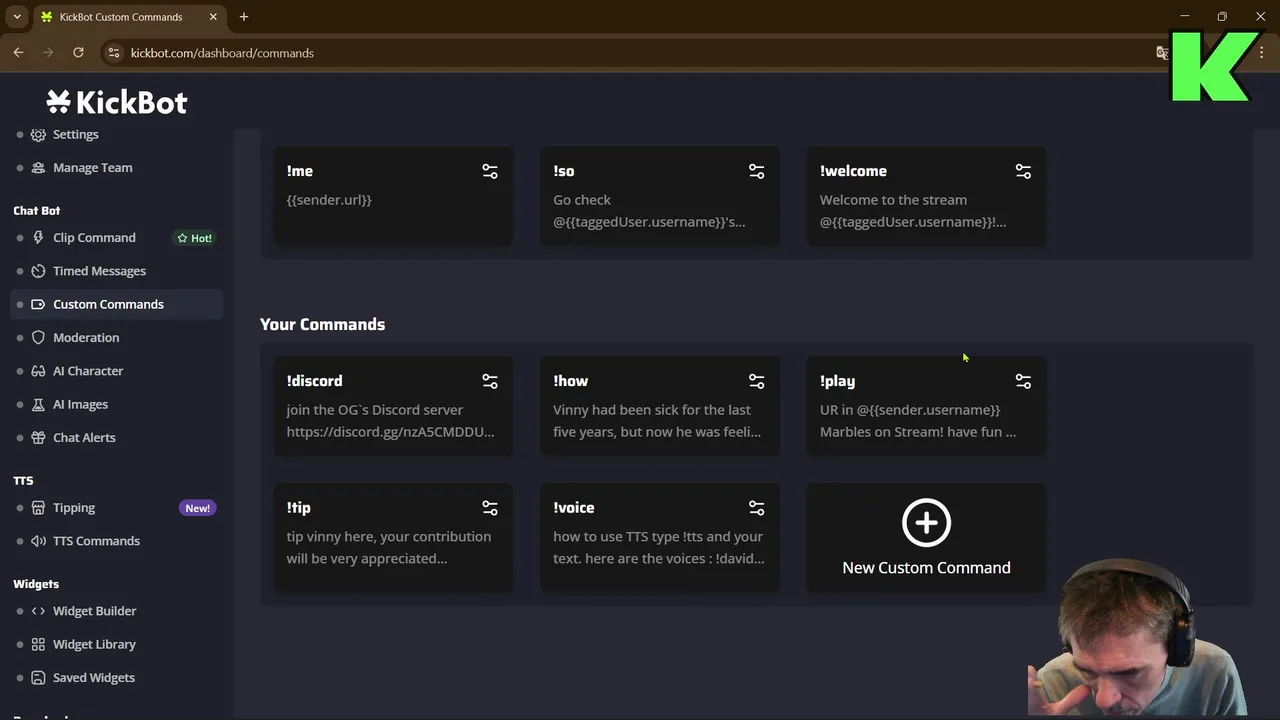Screen dimensions: 1280x720
Task: Click the Moderation shield icon
Action: 38,338
